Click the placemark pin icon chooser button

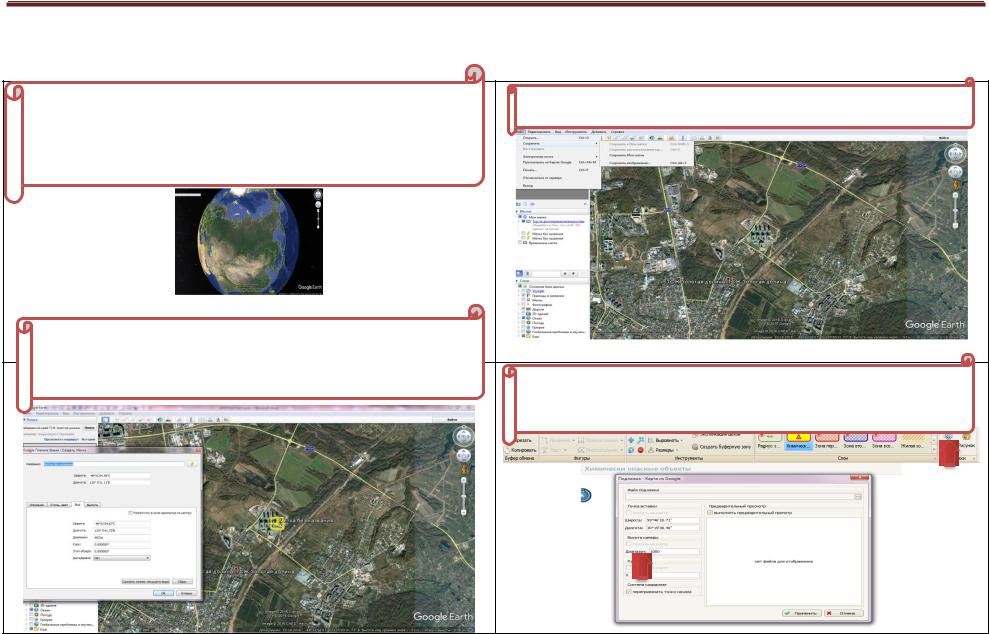pos(191,464)
